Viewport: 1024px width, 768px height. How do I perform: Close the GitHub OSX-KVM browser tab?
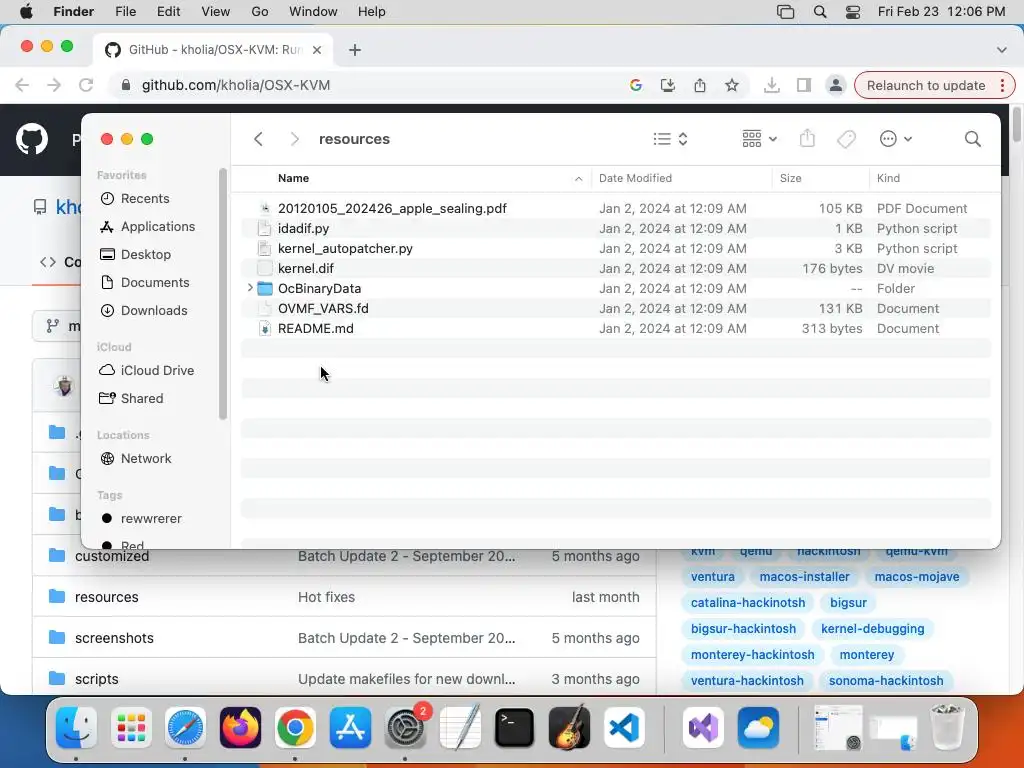[317, 50]
